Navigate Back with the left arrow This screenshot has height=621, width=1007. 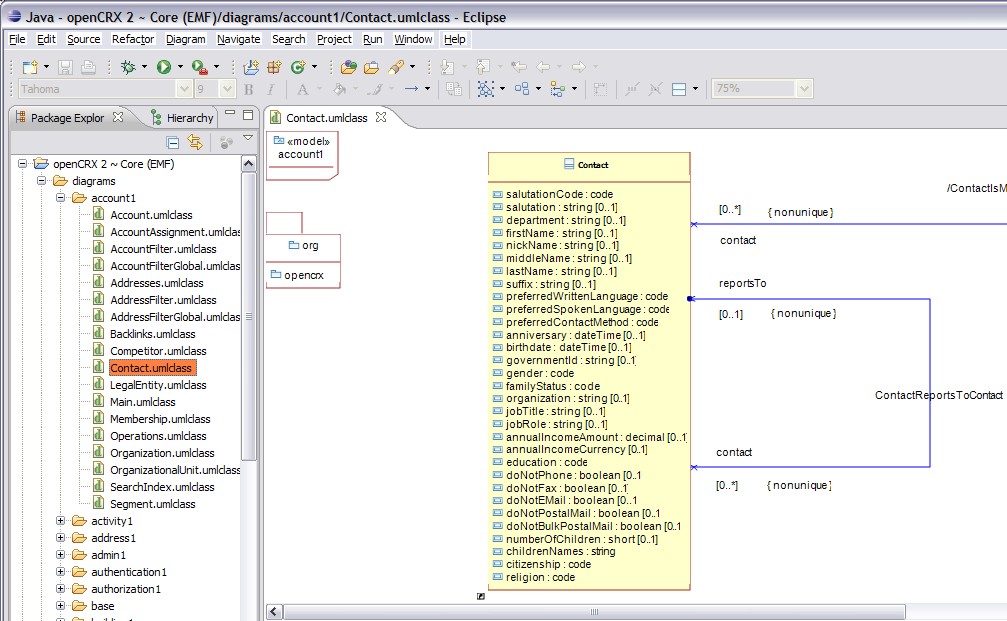tap(543, 67)
